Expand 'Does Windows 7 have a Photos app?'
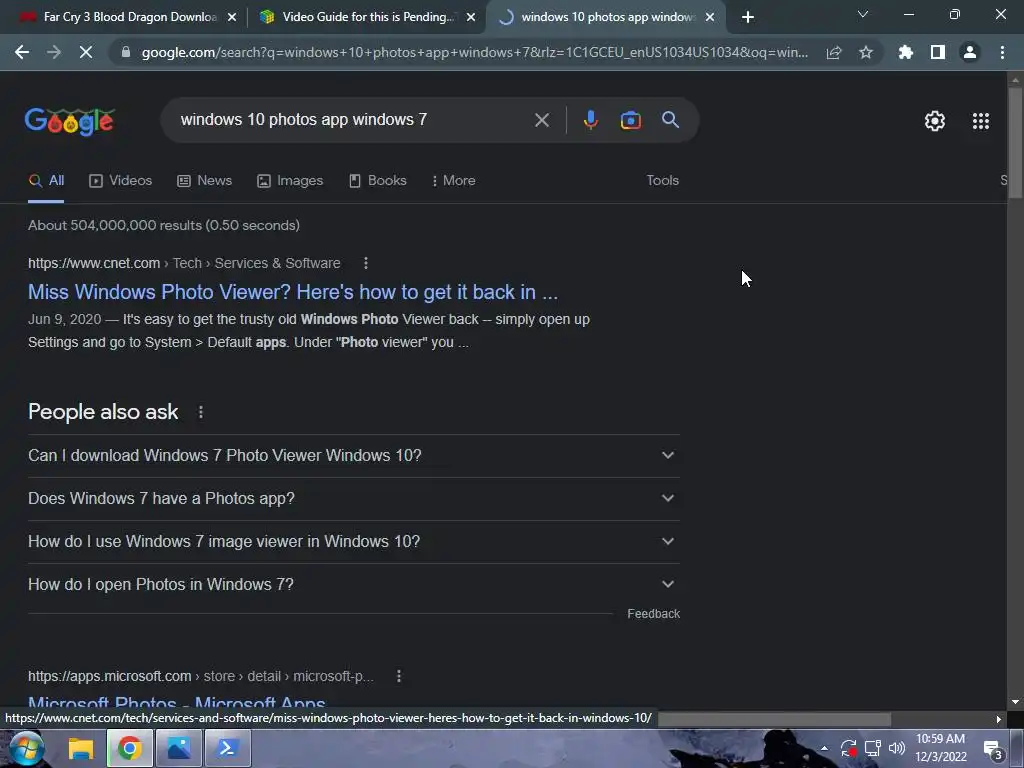 tap(354, 499)
